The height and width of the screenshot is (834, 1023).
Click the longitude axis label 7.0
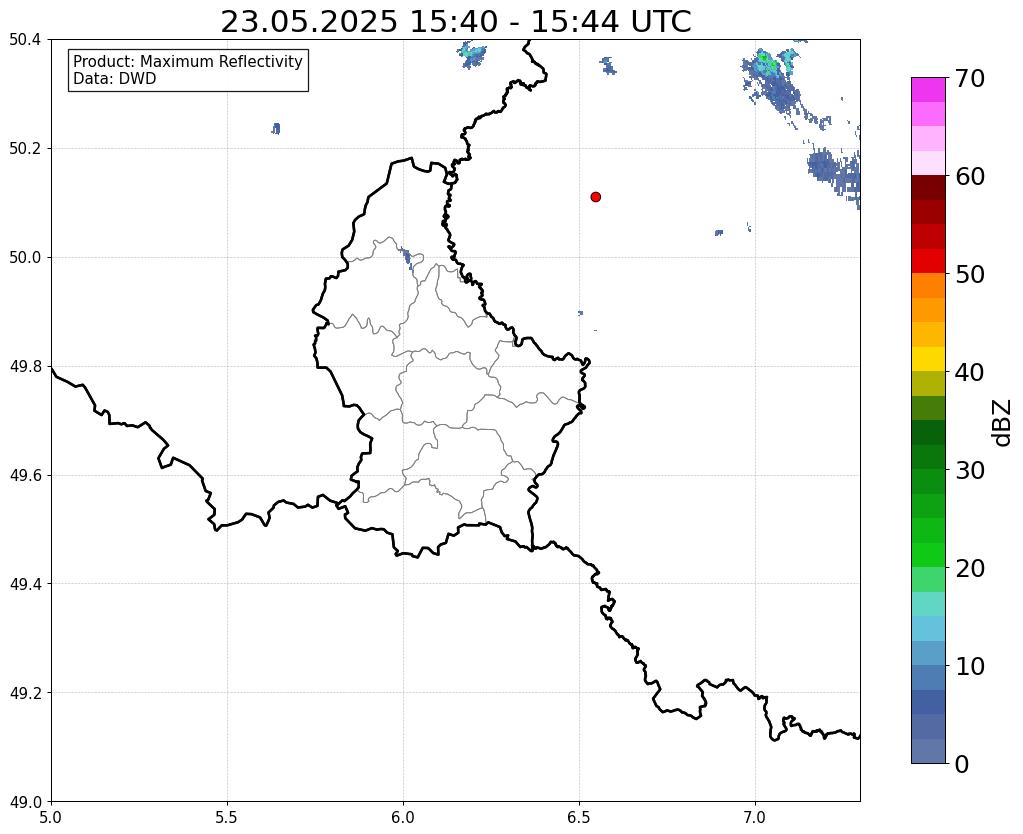756,817
